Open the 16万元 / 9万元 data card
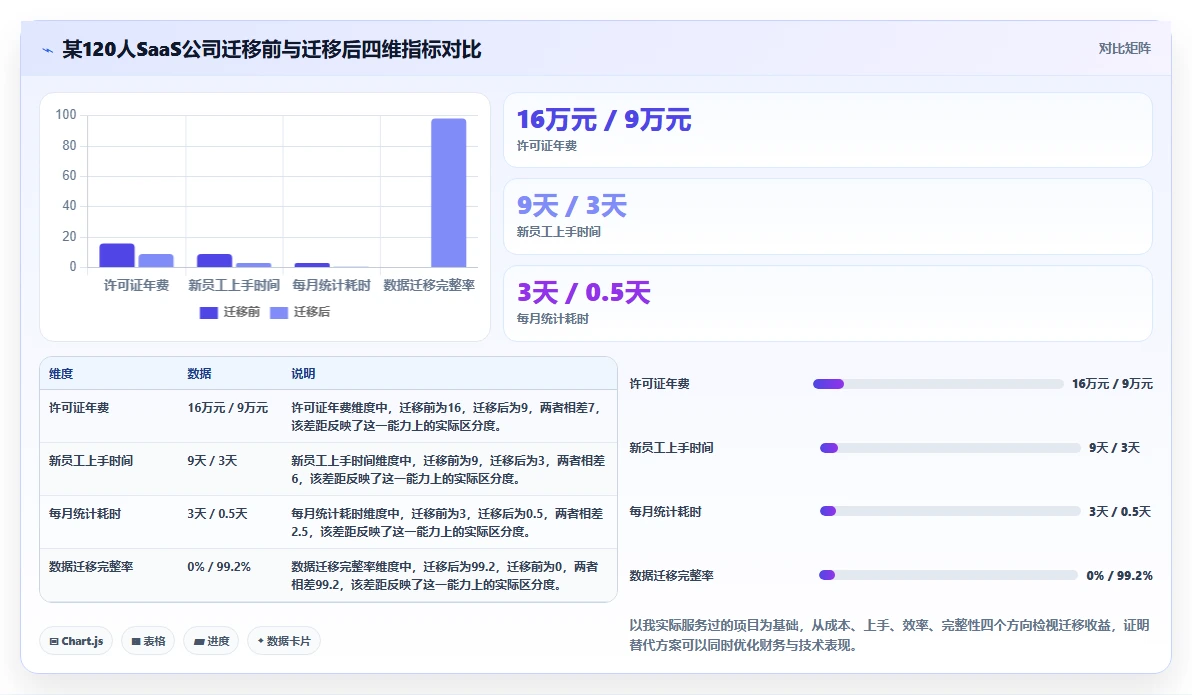Screen dimensions: 1192x695 828,130
